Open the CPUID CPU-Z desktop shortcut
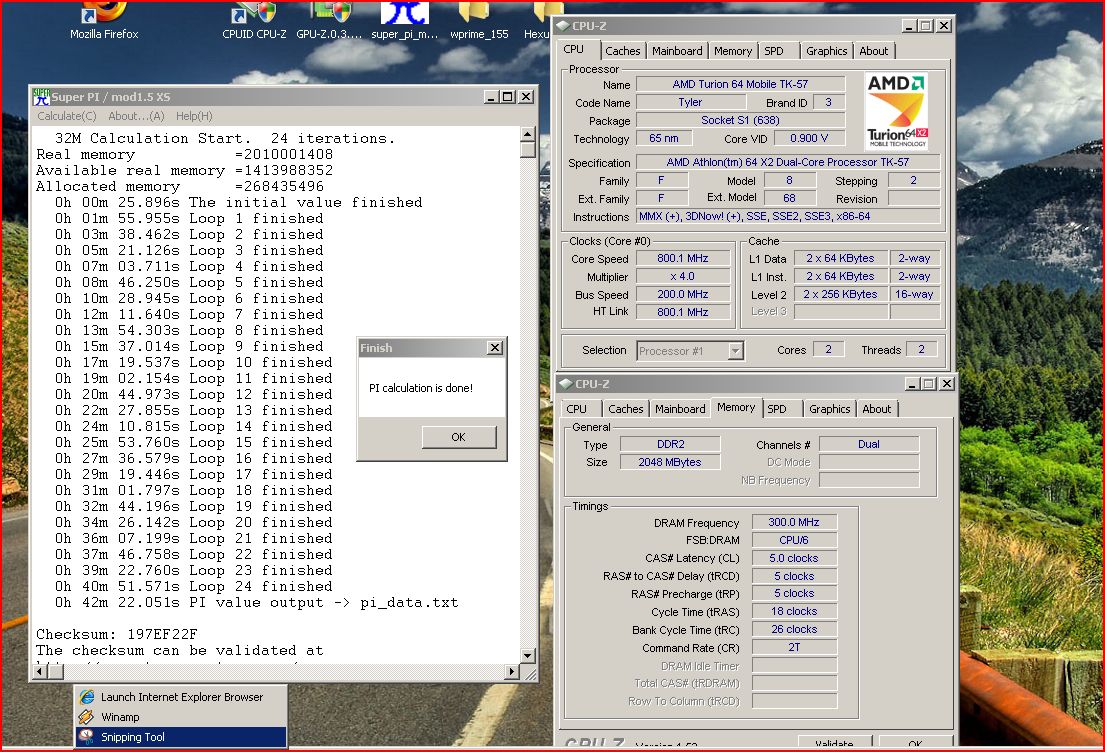1105x752 pixels. [254, 20]
